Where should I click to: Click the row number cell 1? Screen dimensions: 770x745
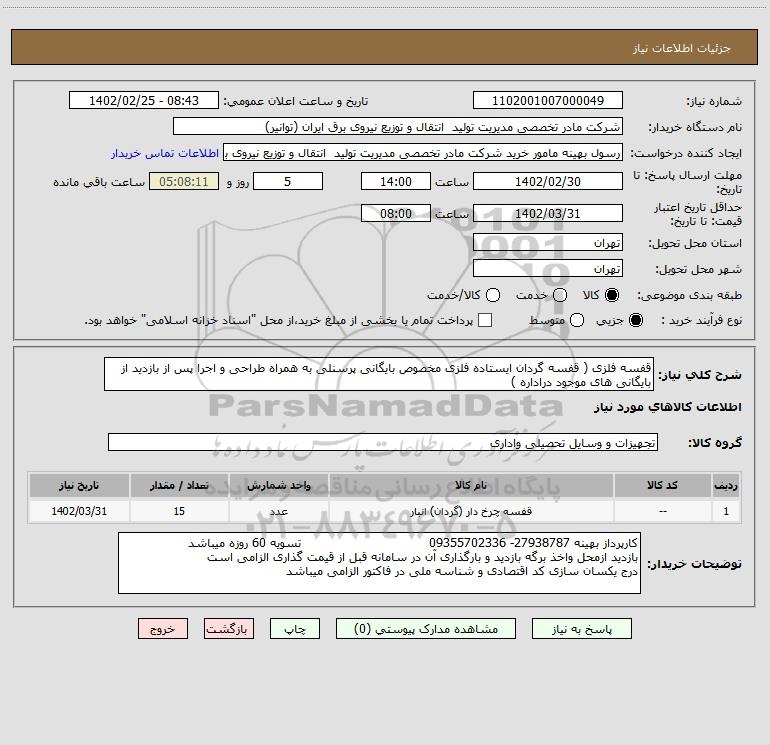point(726,511)
